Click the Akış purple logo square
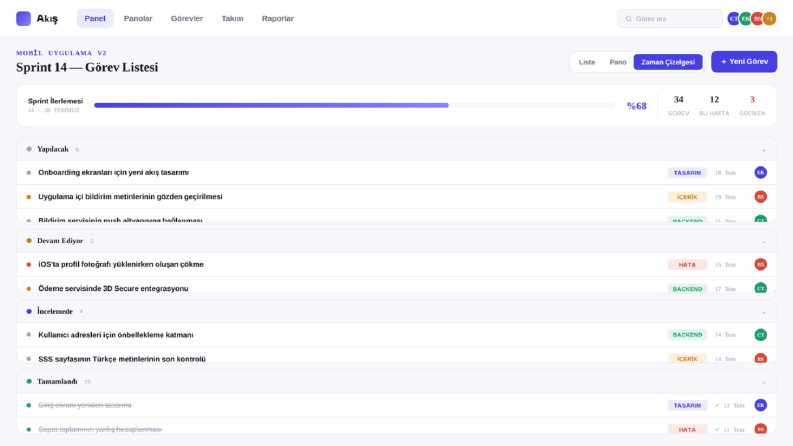Image resolution: width=793 pixels, height=446 pixels. 23,19
